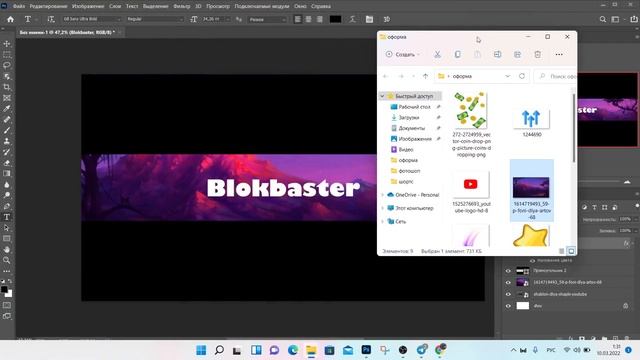Toggle the Character and Paragraph panels
The image size is (640, 360).
coord(369,19)
